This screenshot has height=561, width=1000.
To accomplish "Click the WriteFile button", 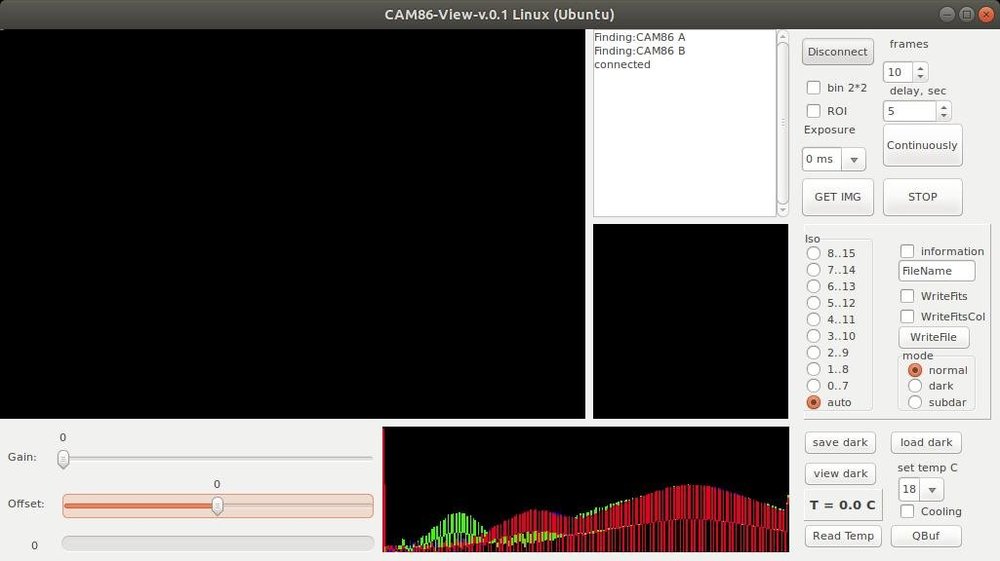I will (x=933, y=337).
